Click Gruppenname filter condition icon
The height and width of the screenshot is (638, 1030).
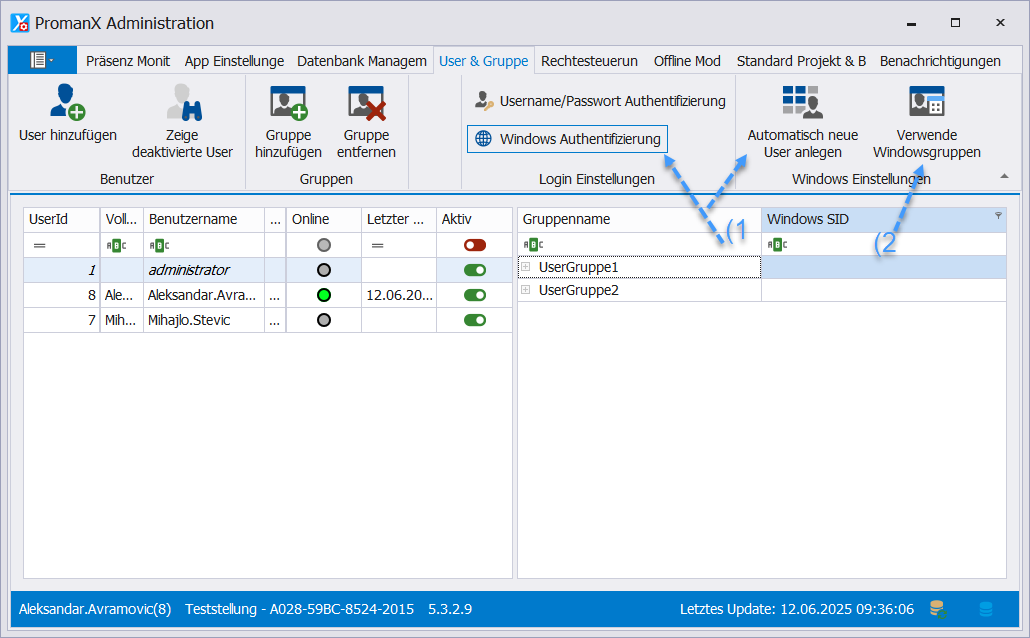pos(533,245)
